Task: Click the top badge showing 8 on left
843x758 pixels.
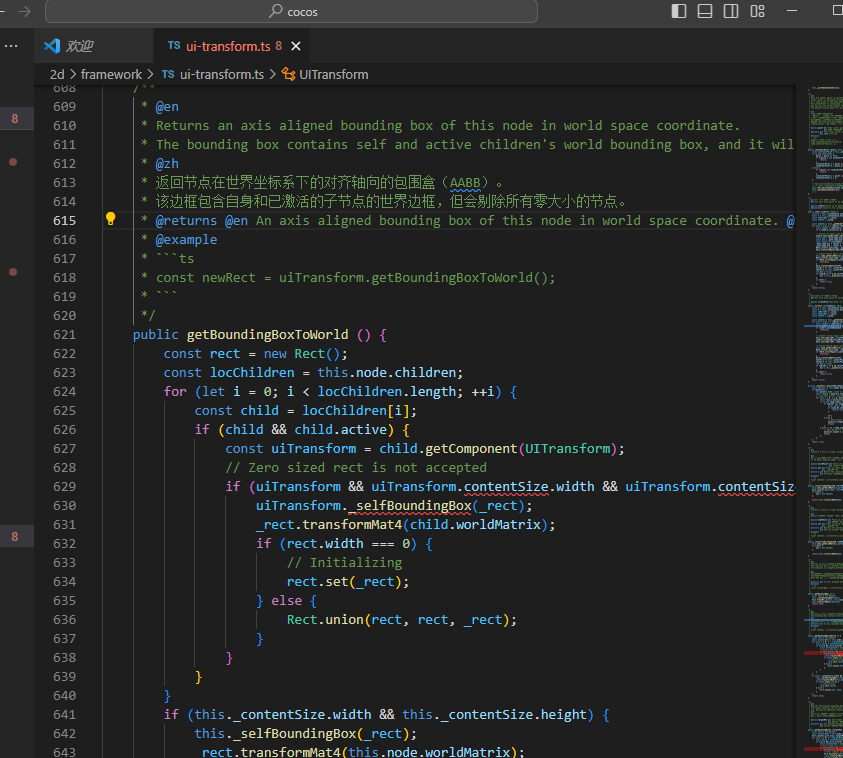Action: 14,119
